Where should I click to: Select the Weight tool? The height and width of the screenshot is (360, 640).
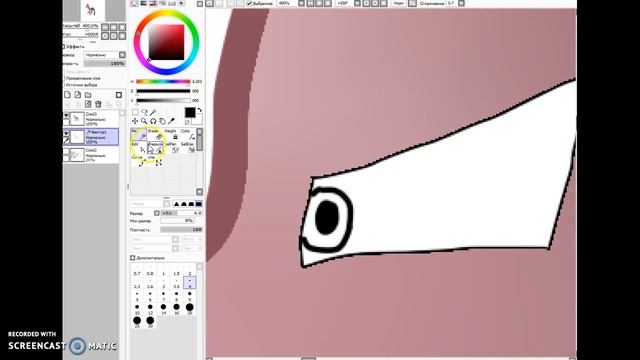(x=171, y=135)
